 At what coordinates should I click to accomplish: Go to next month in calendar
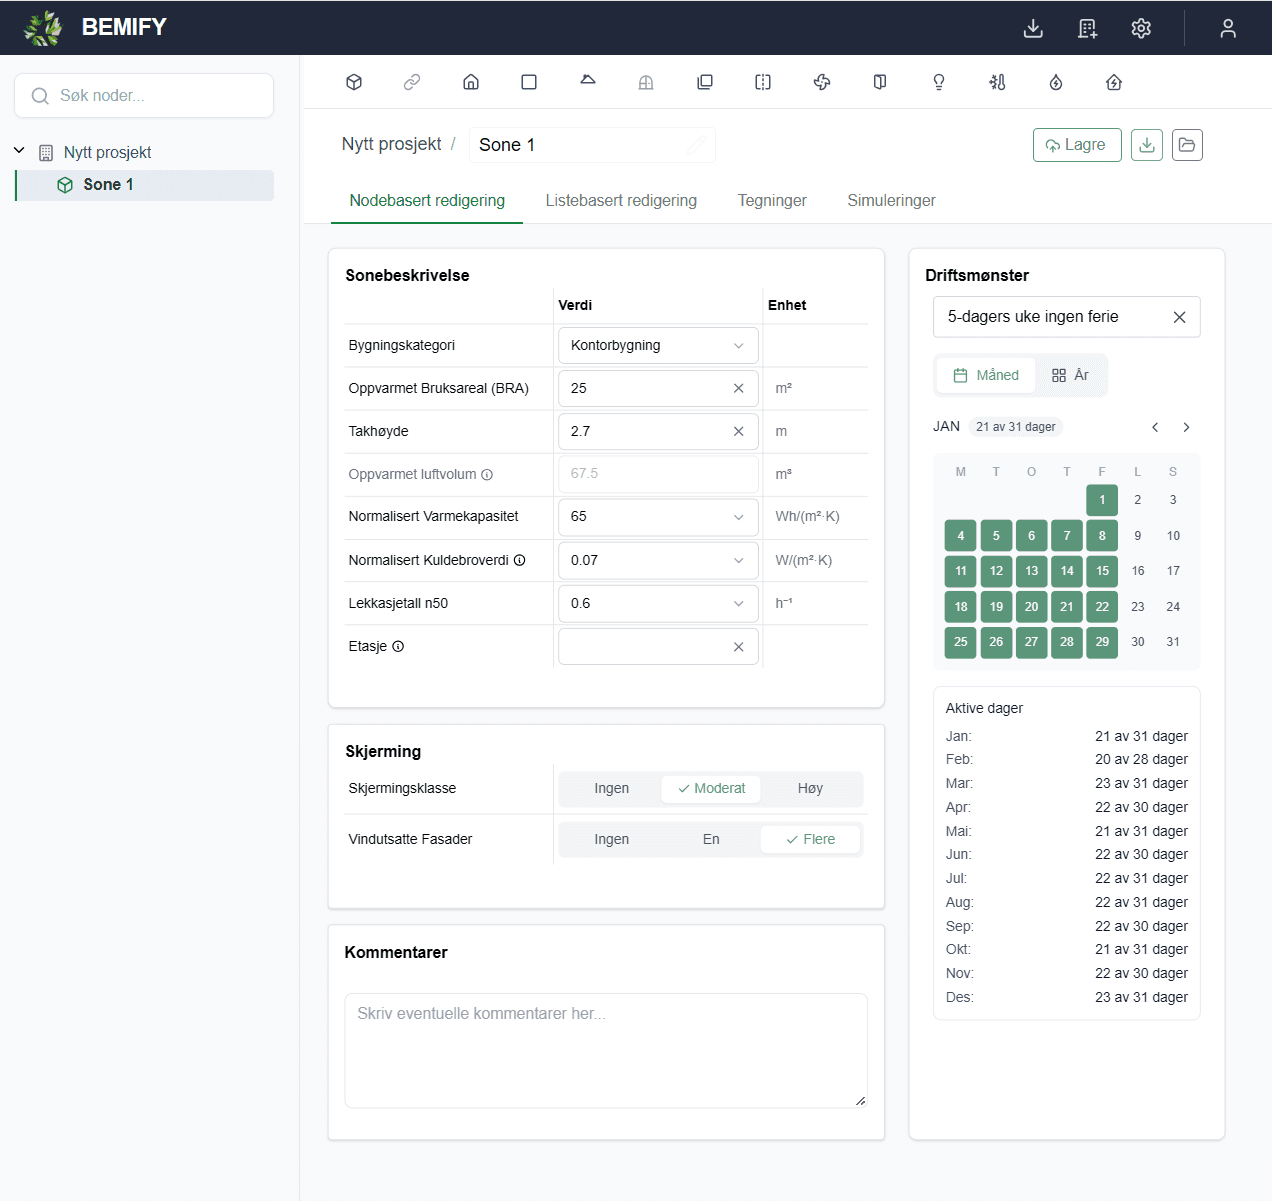[x=1187, y=427]
